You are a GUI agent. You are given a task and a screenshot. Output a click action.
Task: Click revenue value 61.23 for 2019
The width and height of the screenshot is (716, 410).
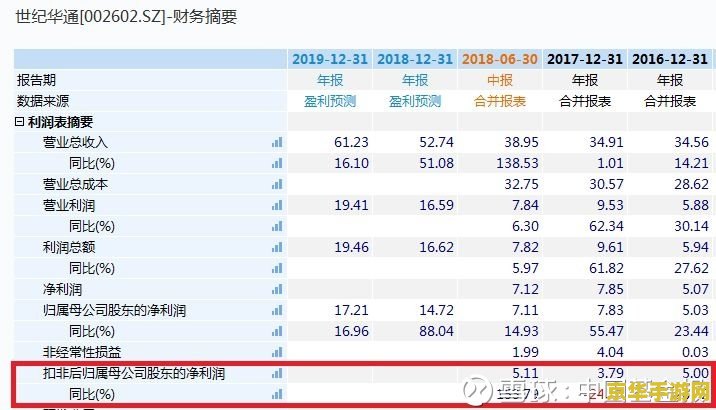351,142
